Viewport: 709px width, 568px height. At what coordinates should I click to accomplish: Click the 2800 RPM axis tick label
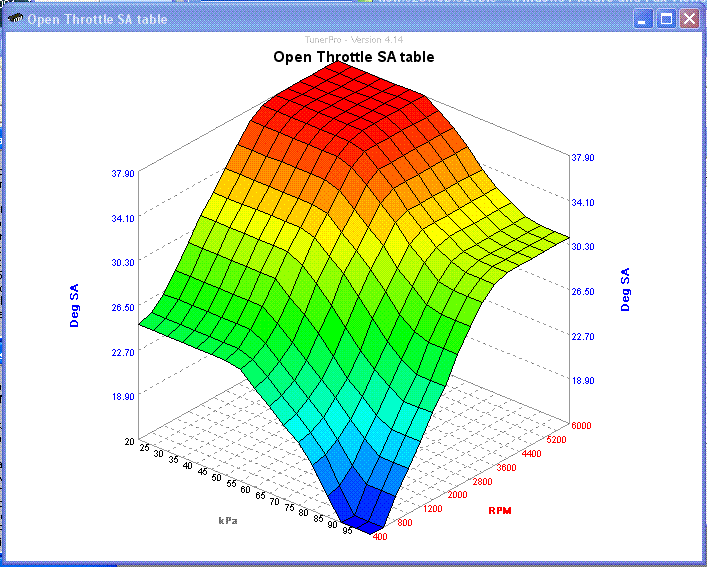click(482, 482)
